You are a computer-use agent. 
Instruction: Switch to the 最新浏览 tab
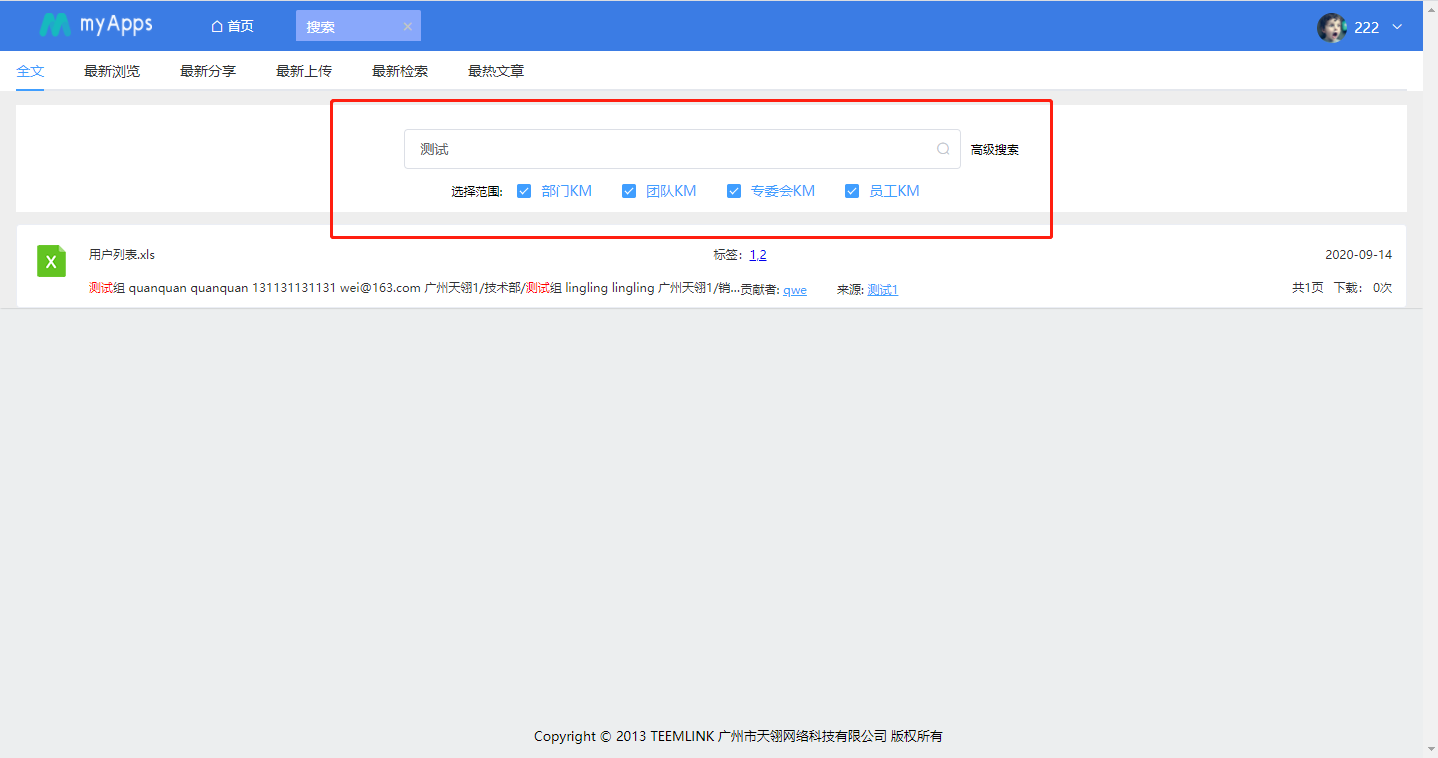(112, 71)
